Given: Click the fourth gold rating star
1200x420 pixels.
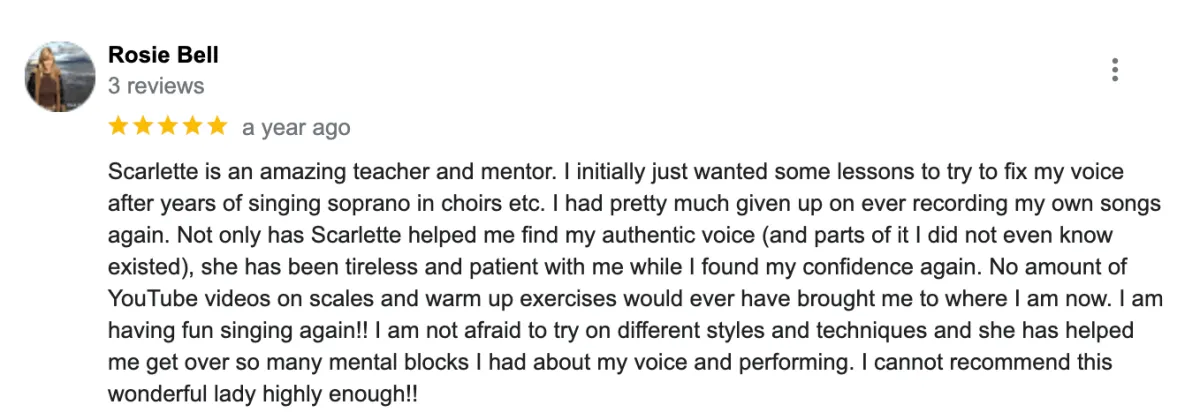Looking at the screenshot, I should (193, 127).
